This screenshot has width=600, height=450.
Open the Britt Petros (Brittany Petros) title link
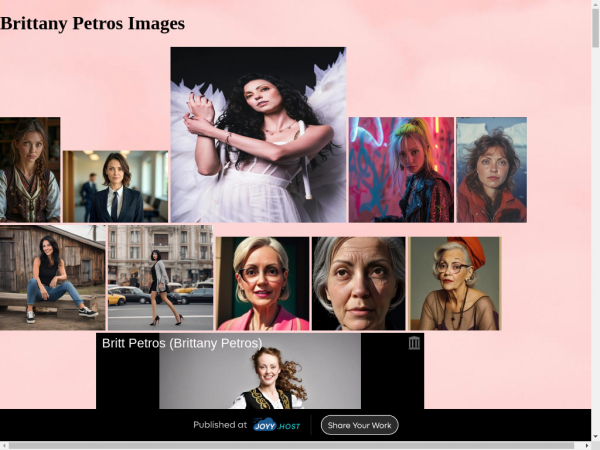point(182,343)
